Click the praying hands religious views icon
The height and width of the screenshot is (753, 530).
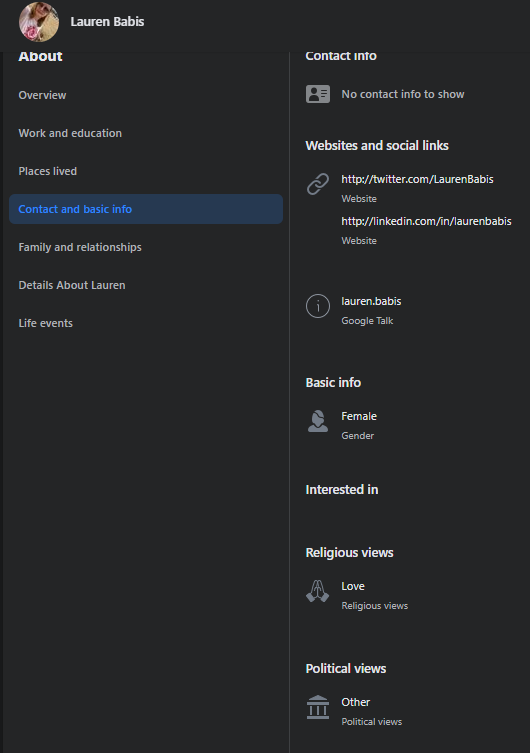[x=318, y=591]
